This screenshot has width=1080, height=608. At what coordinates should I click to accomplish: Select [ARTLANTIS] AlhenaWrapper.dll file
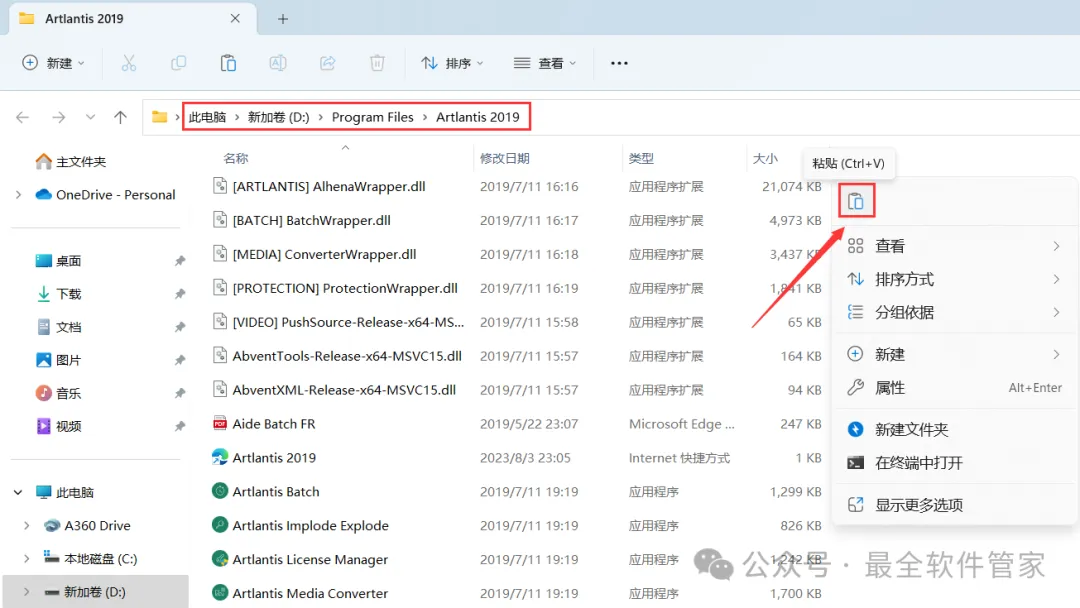(329, 187)
